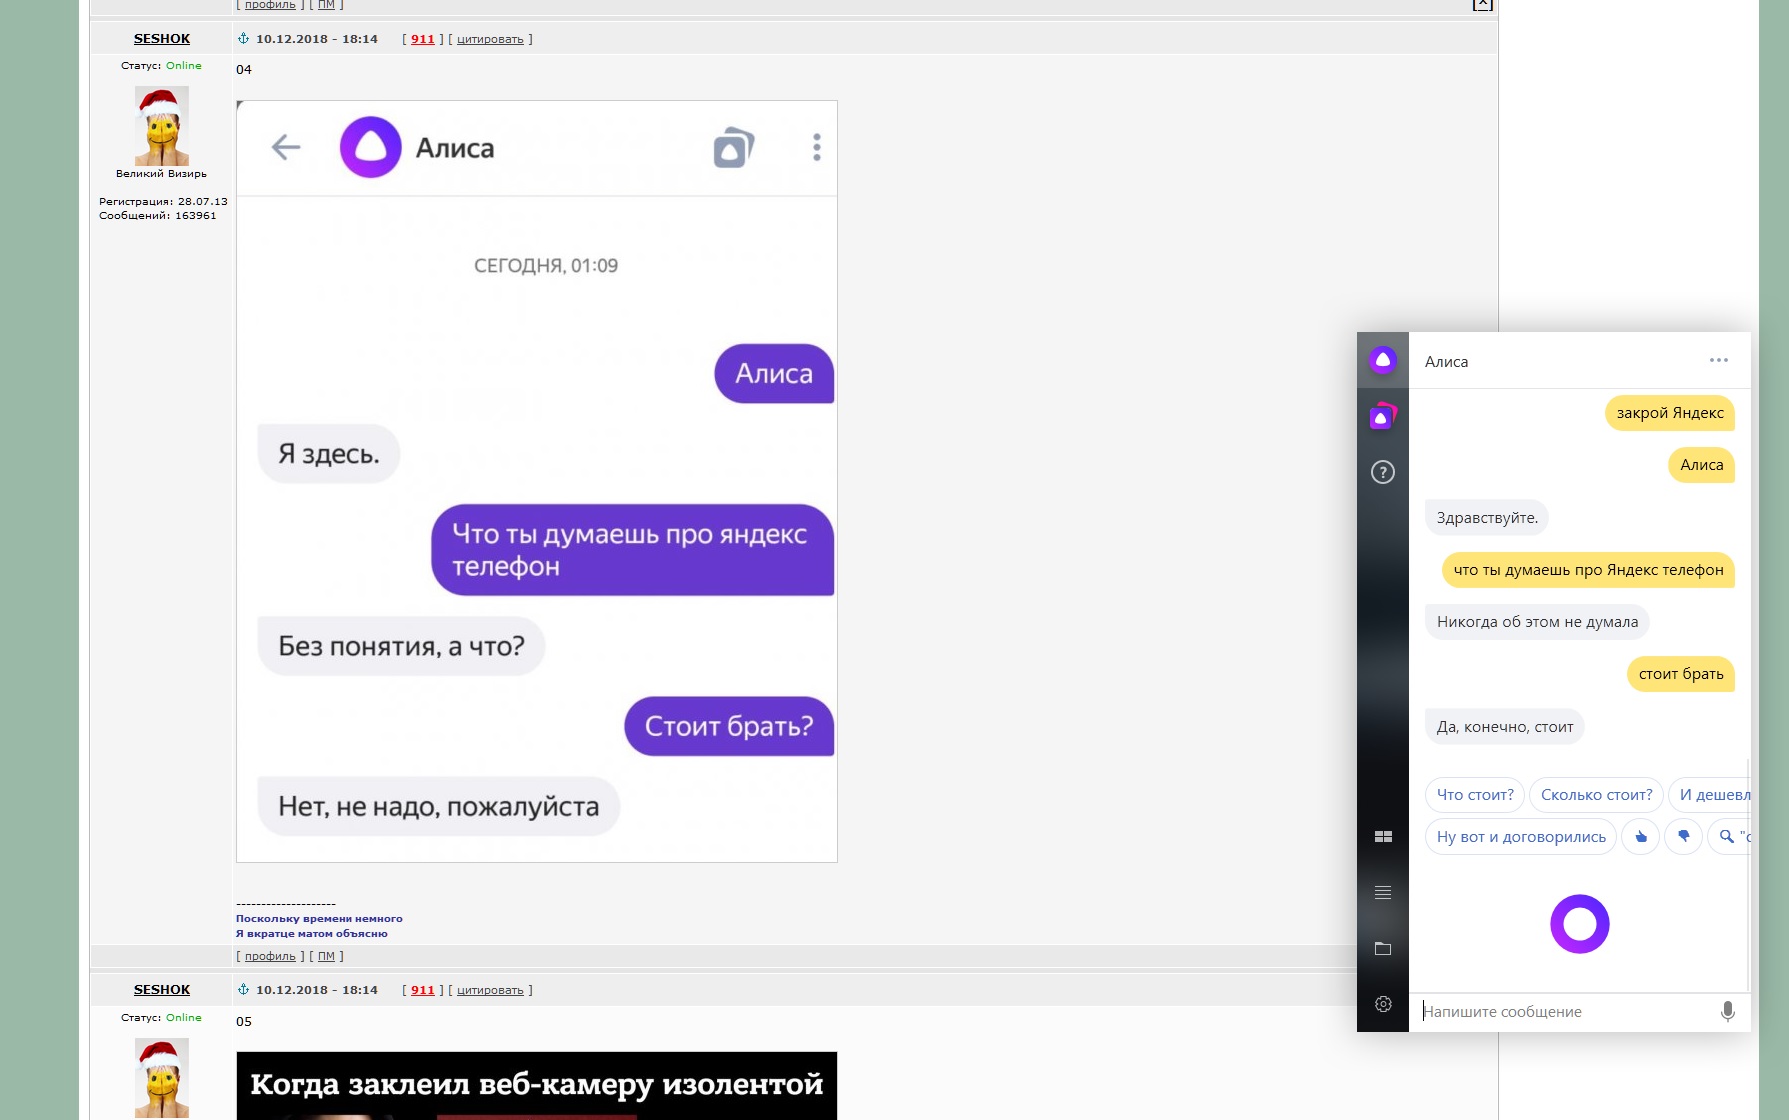Viewport: 1789px width, 1120px height.
Task: Click the yellow "стоит брать" message bubble
Action: [x=1681, y=674]
